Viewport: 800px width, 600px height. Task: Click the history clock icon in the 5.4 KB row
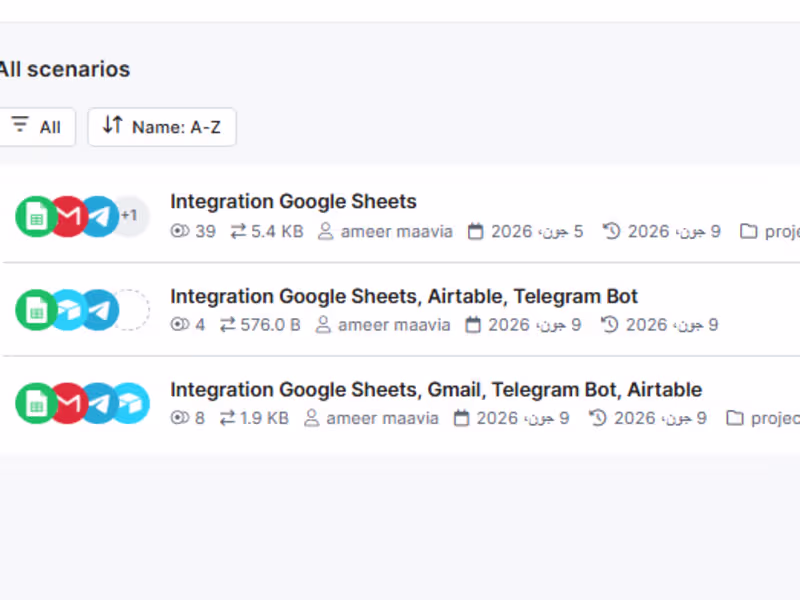click(611, 231)
